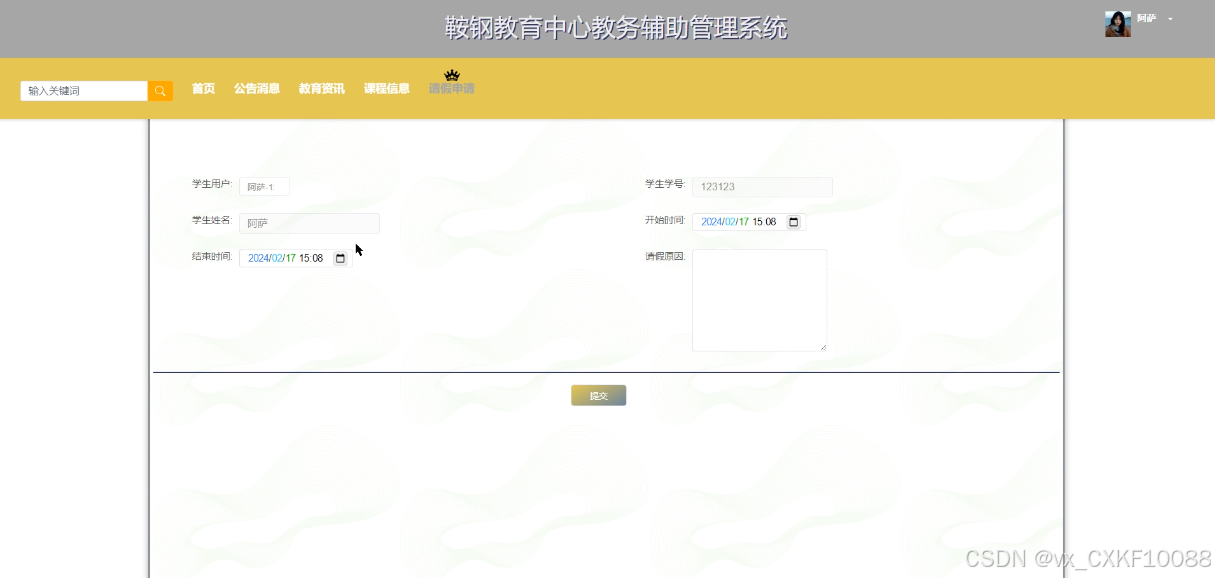Go to 首页 navigation item
Viewport: 1215px width, 578px height.
pos(203,89)
